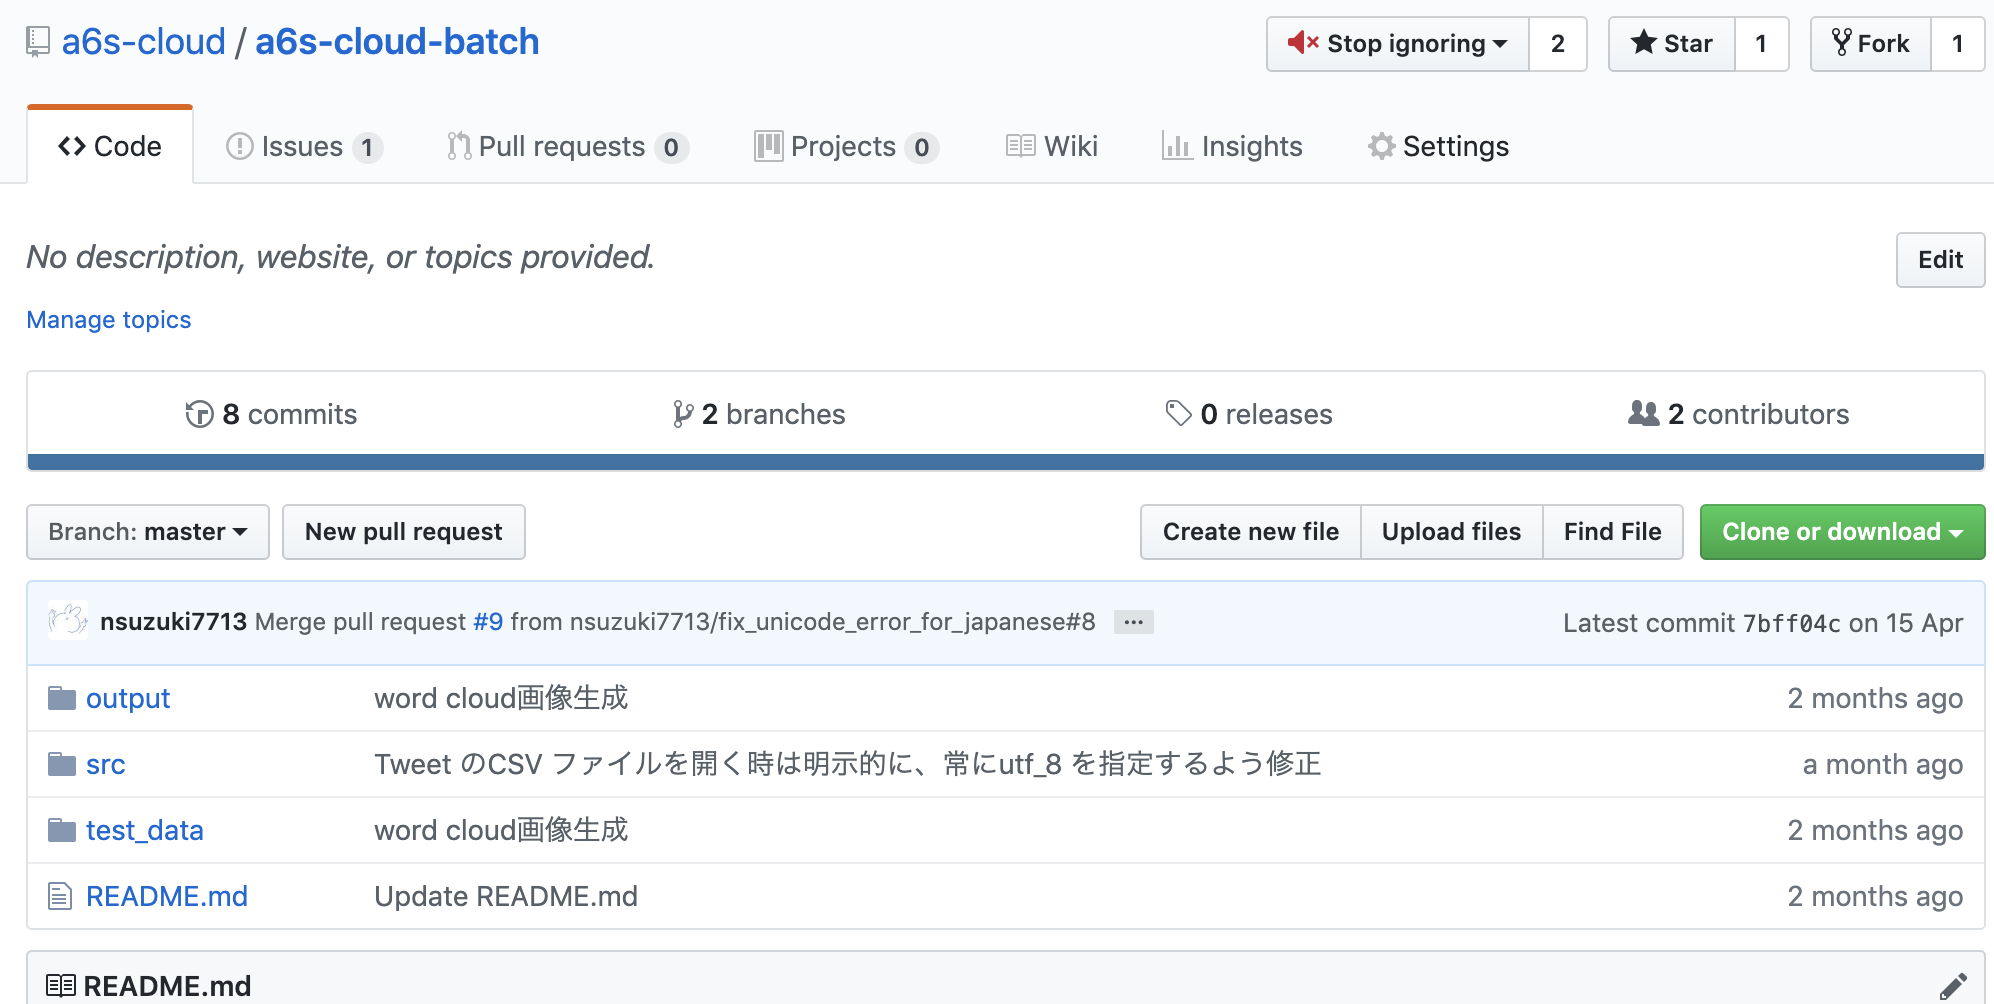This screenshot has height=1004, width=1994.
Task: Click the file icon beside README.md in the file list
Action: click(60, 896)
